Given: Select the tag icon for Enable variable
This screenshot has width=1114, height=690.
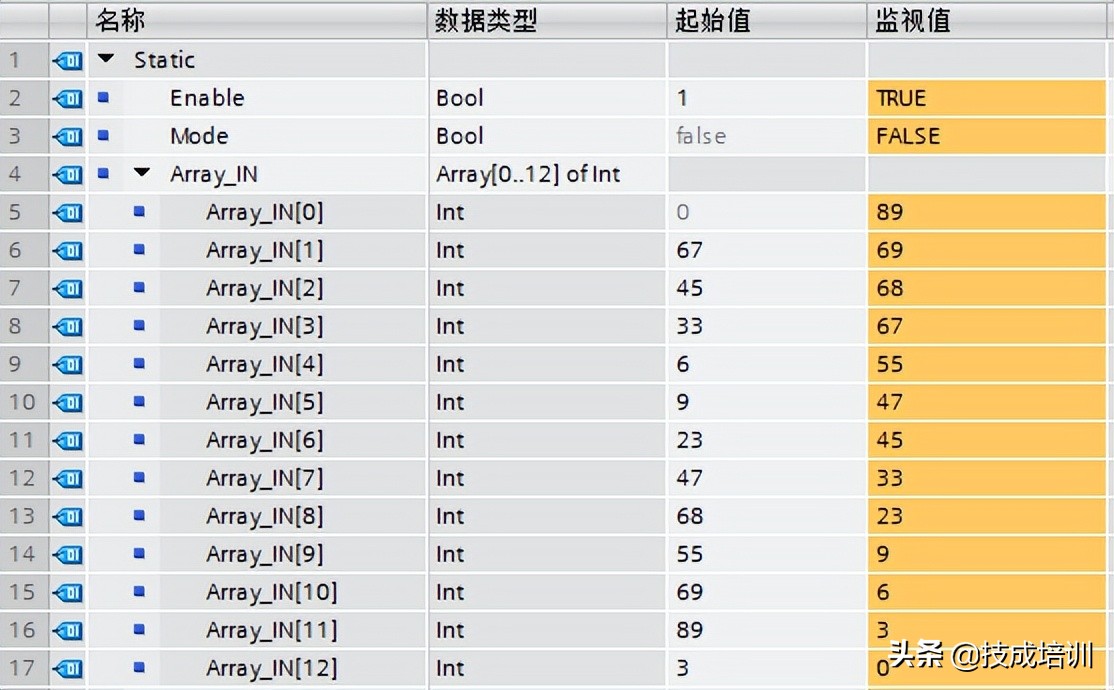Looking at the screenshot, I should coord(65,97).
